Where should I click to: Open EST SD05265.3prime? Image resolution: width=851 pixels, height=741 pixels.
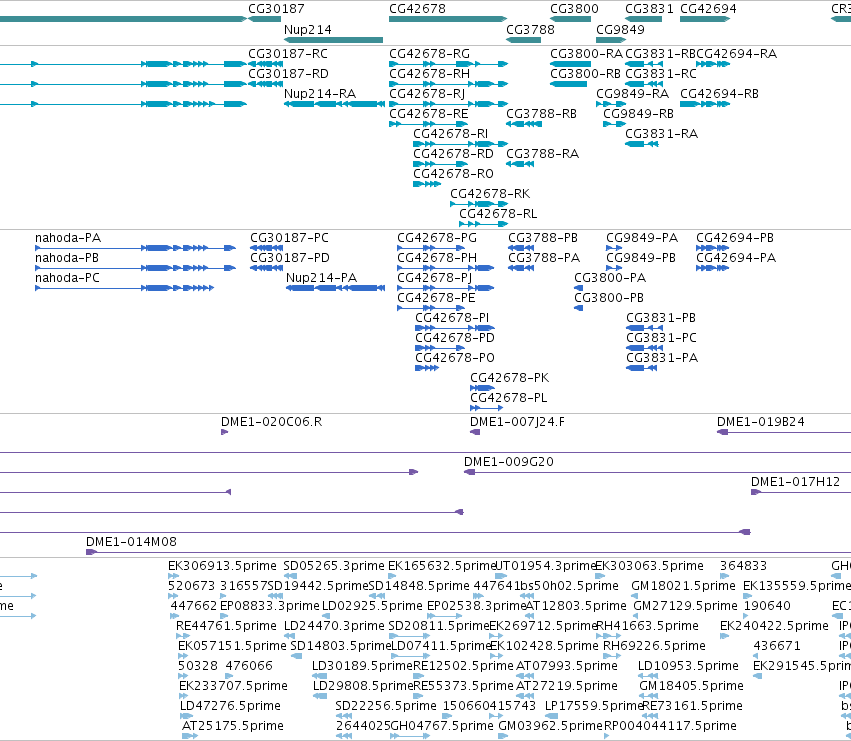coord(334,566)
